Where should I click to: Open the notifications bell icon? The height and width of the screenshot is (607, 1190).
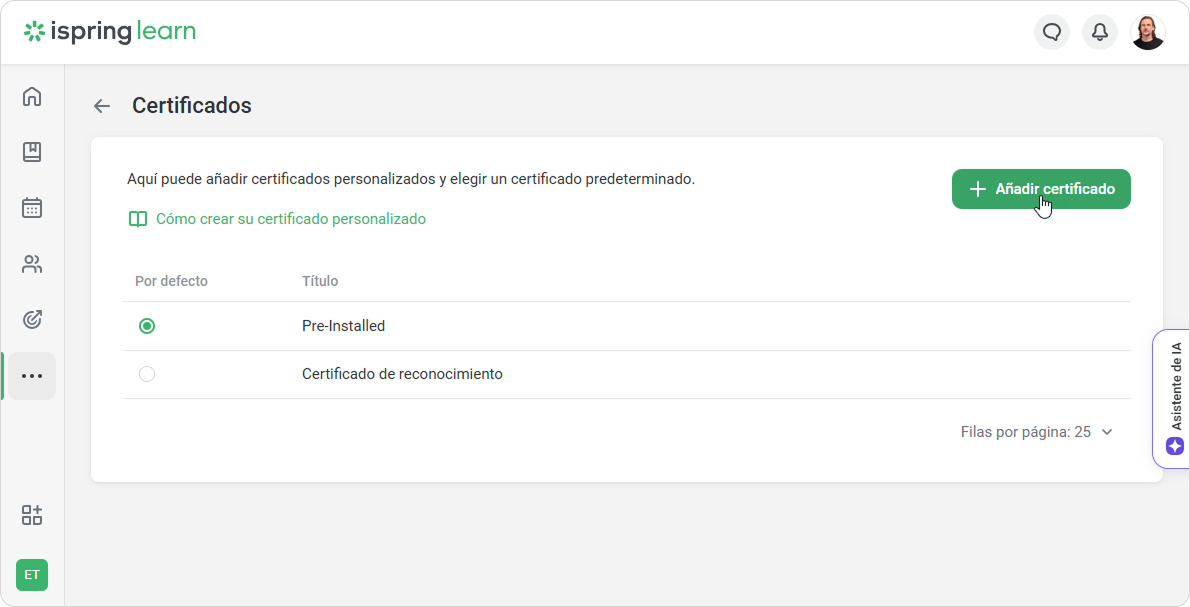tap(1100, 32)
